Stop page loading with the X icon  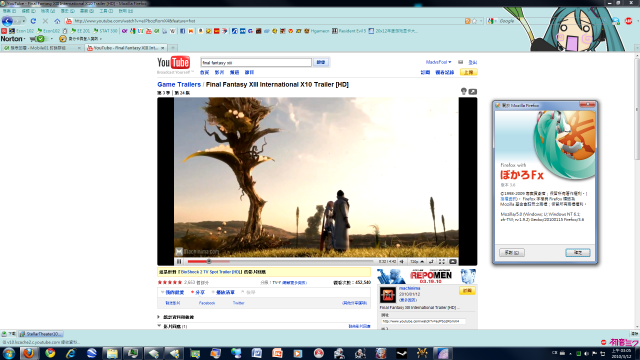[x=45, y=21]
